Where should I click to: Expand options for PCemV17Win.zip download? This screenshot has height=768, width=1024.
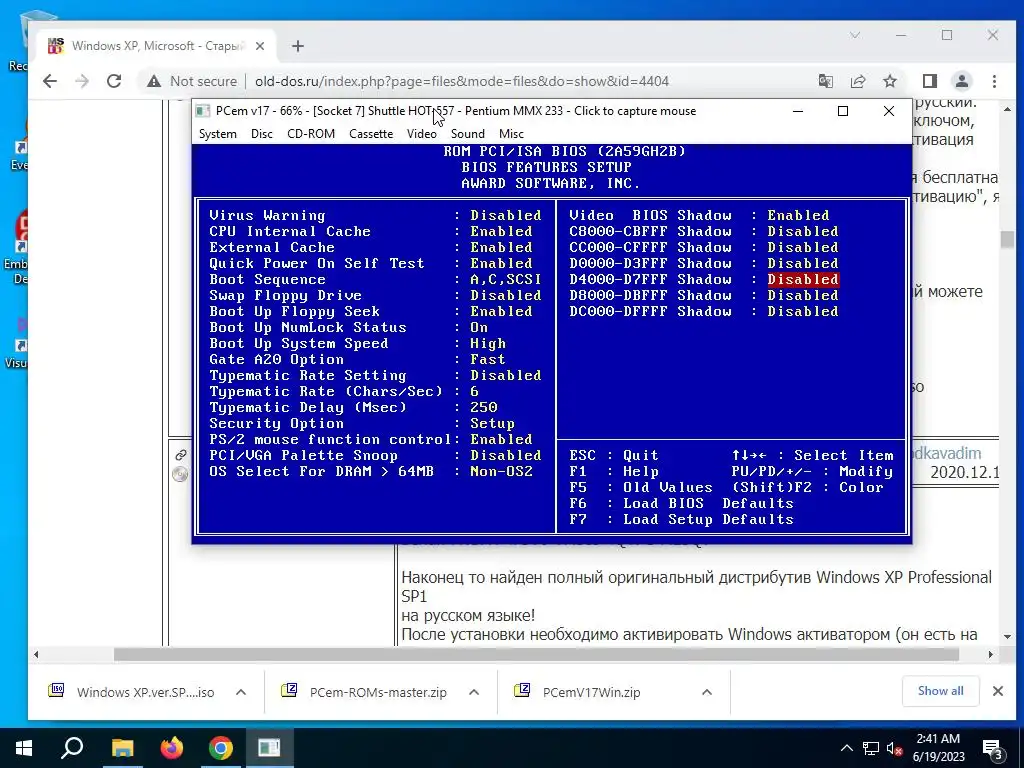pyautogui.click(x=707, y=692)
